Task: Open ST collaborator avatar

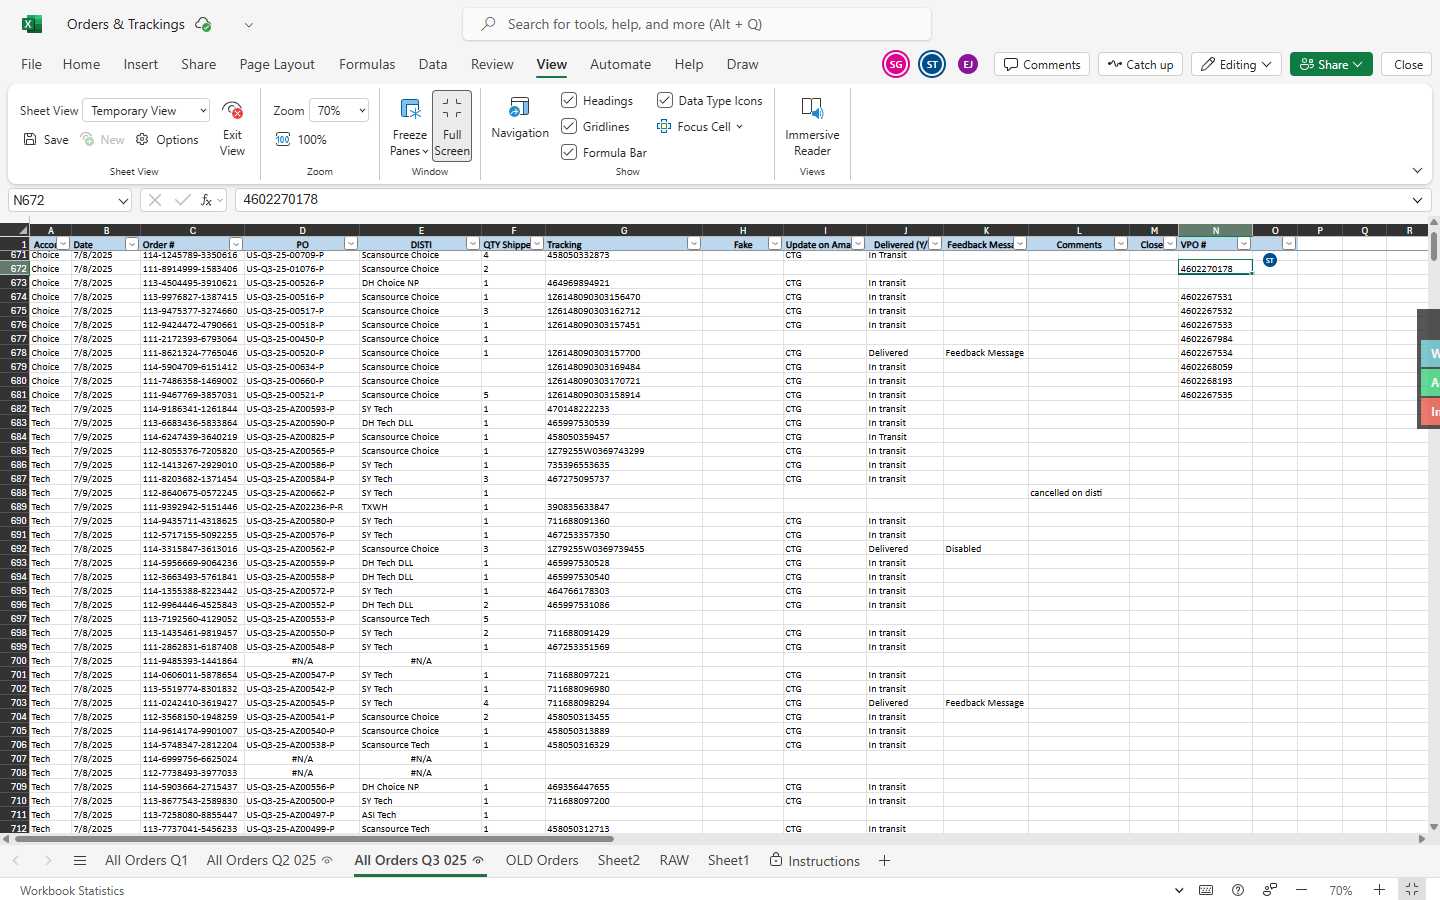Action: pos(932,64)
